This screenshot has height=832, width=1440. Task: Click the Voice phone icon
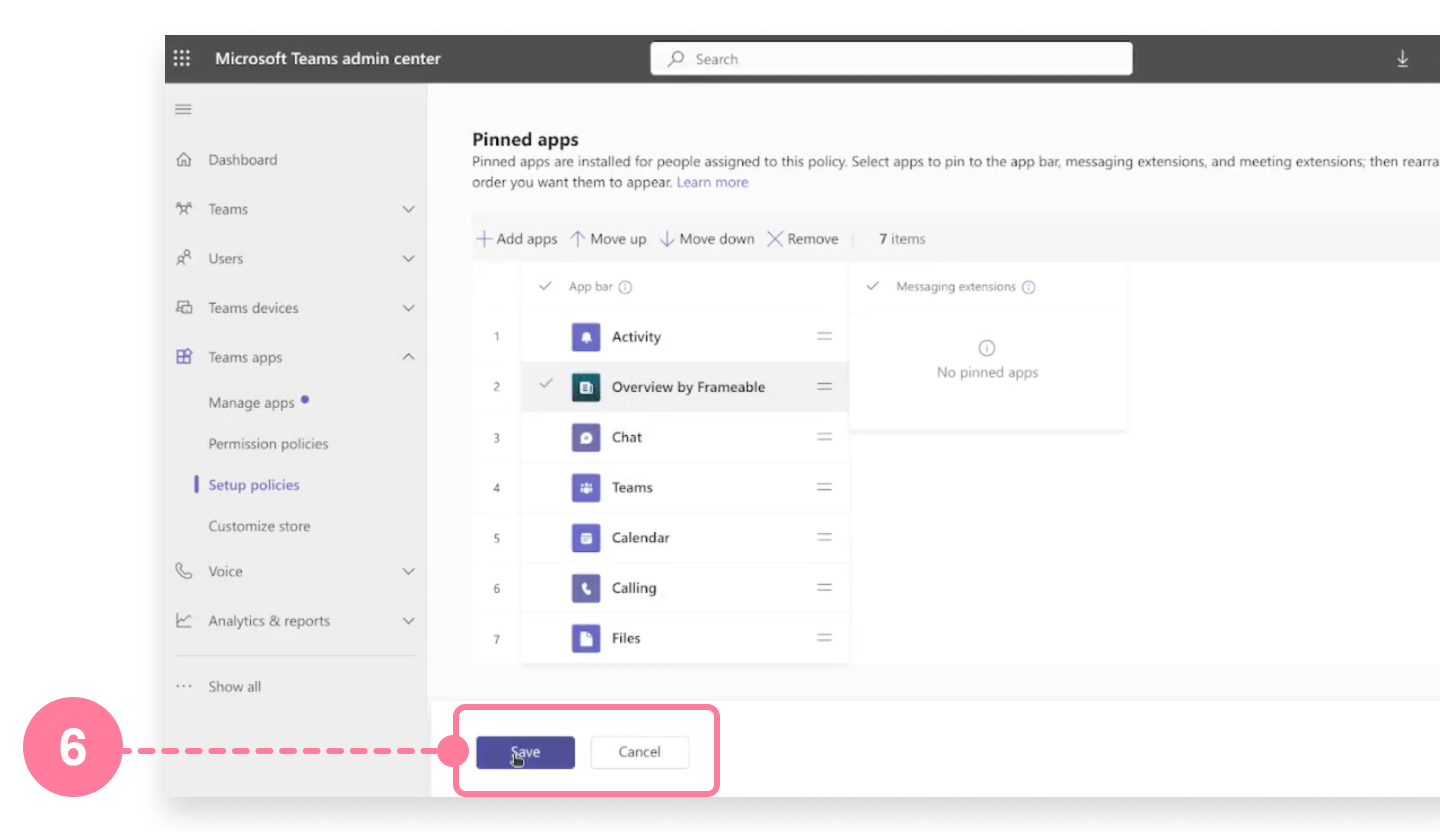coord(183,571)
